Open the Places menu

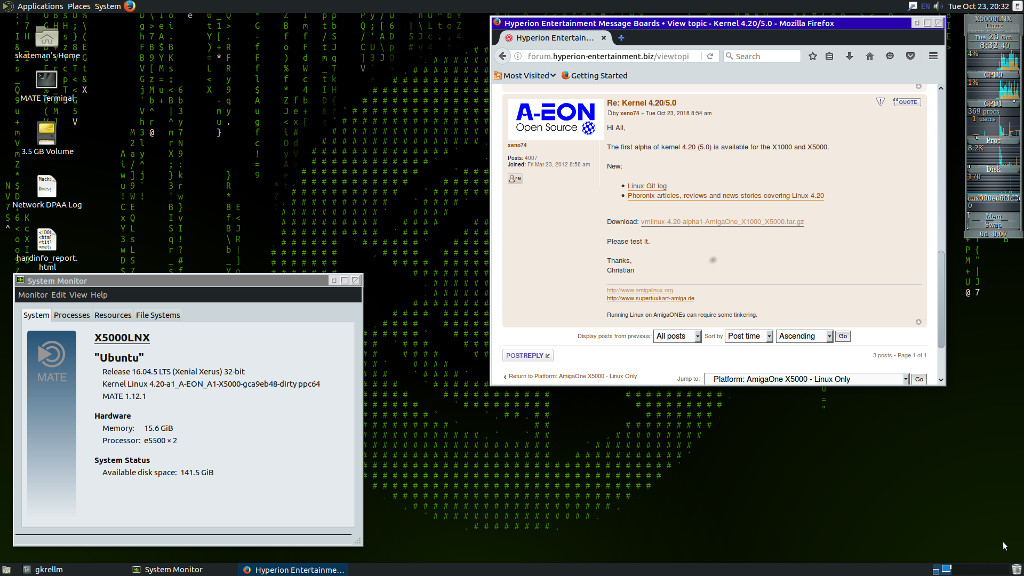tap(79, 6)
